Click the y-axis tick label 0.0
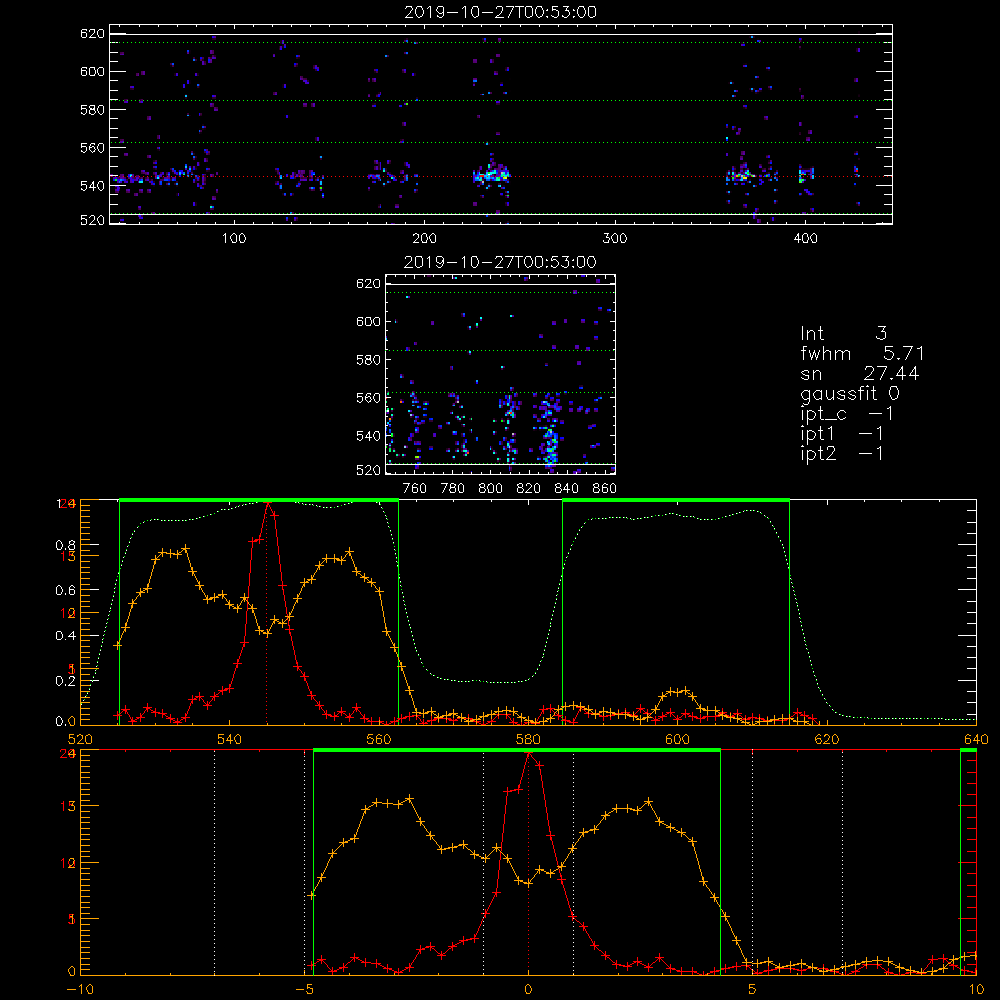The image size is (1000, 1000). pyautogui.click(x=65, y=722)
